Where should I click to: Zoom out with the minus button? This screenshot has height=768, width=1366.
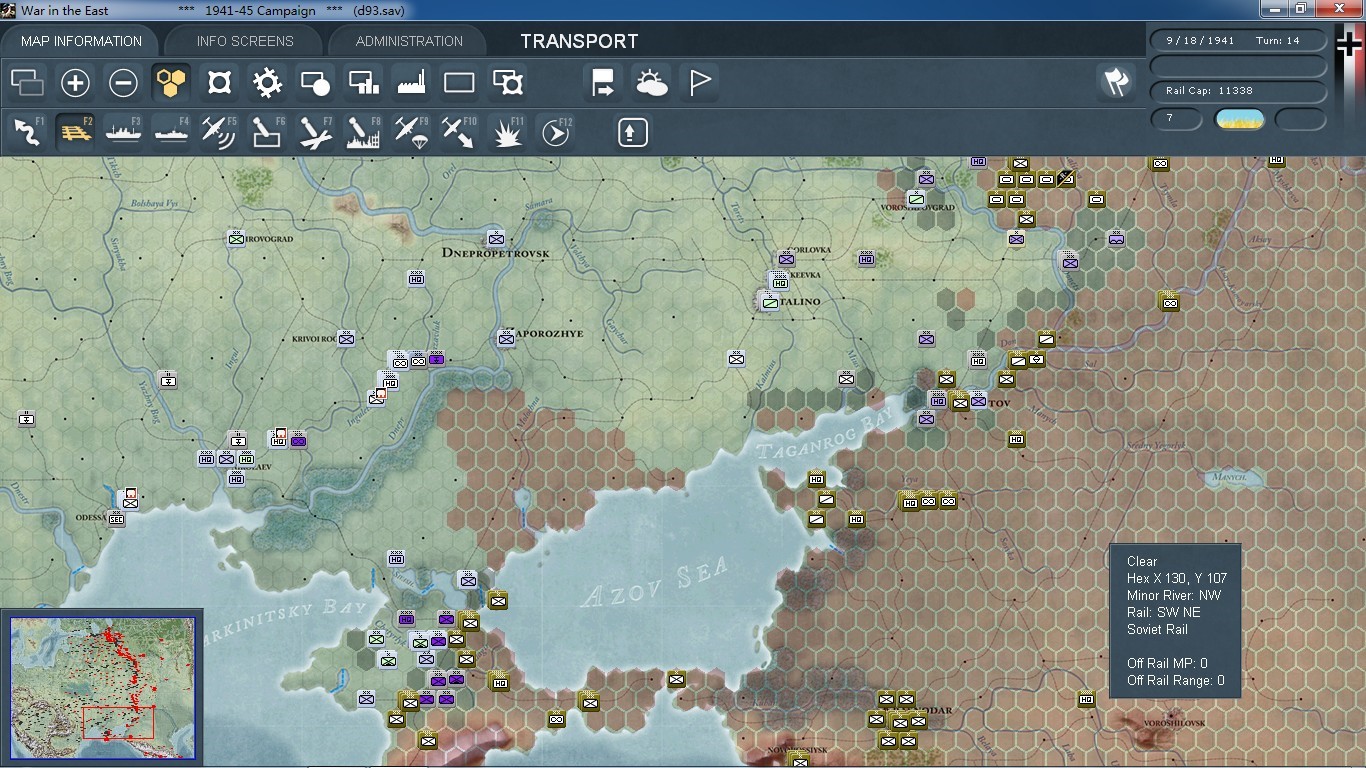coord(123,83)
